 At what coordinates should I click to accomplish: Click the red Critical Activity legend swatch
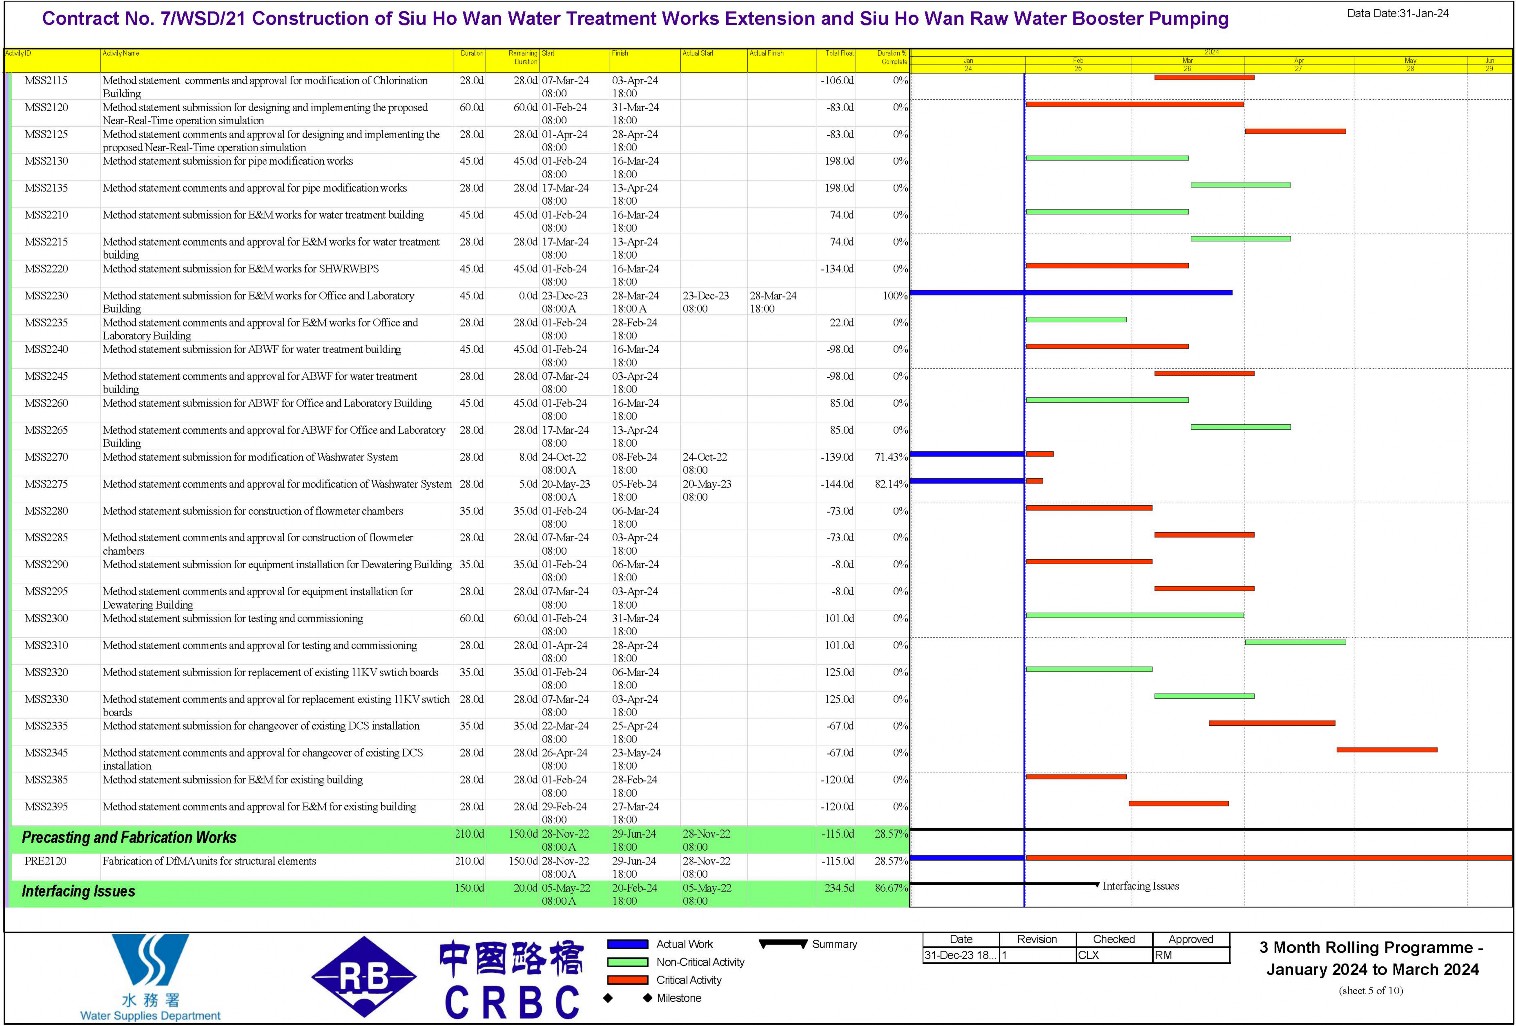click(x=628, y=980)
